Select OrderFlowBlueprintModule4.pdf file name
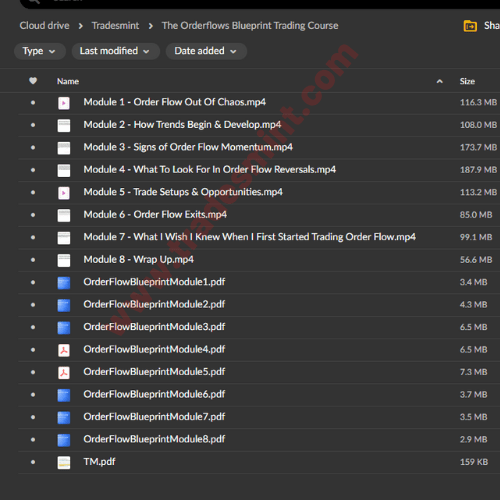 click(x=154, y=349)
